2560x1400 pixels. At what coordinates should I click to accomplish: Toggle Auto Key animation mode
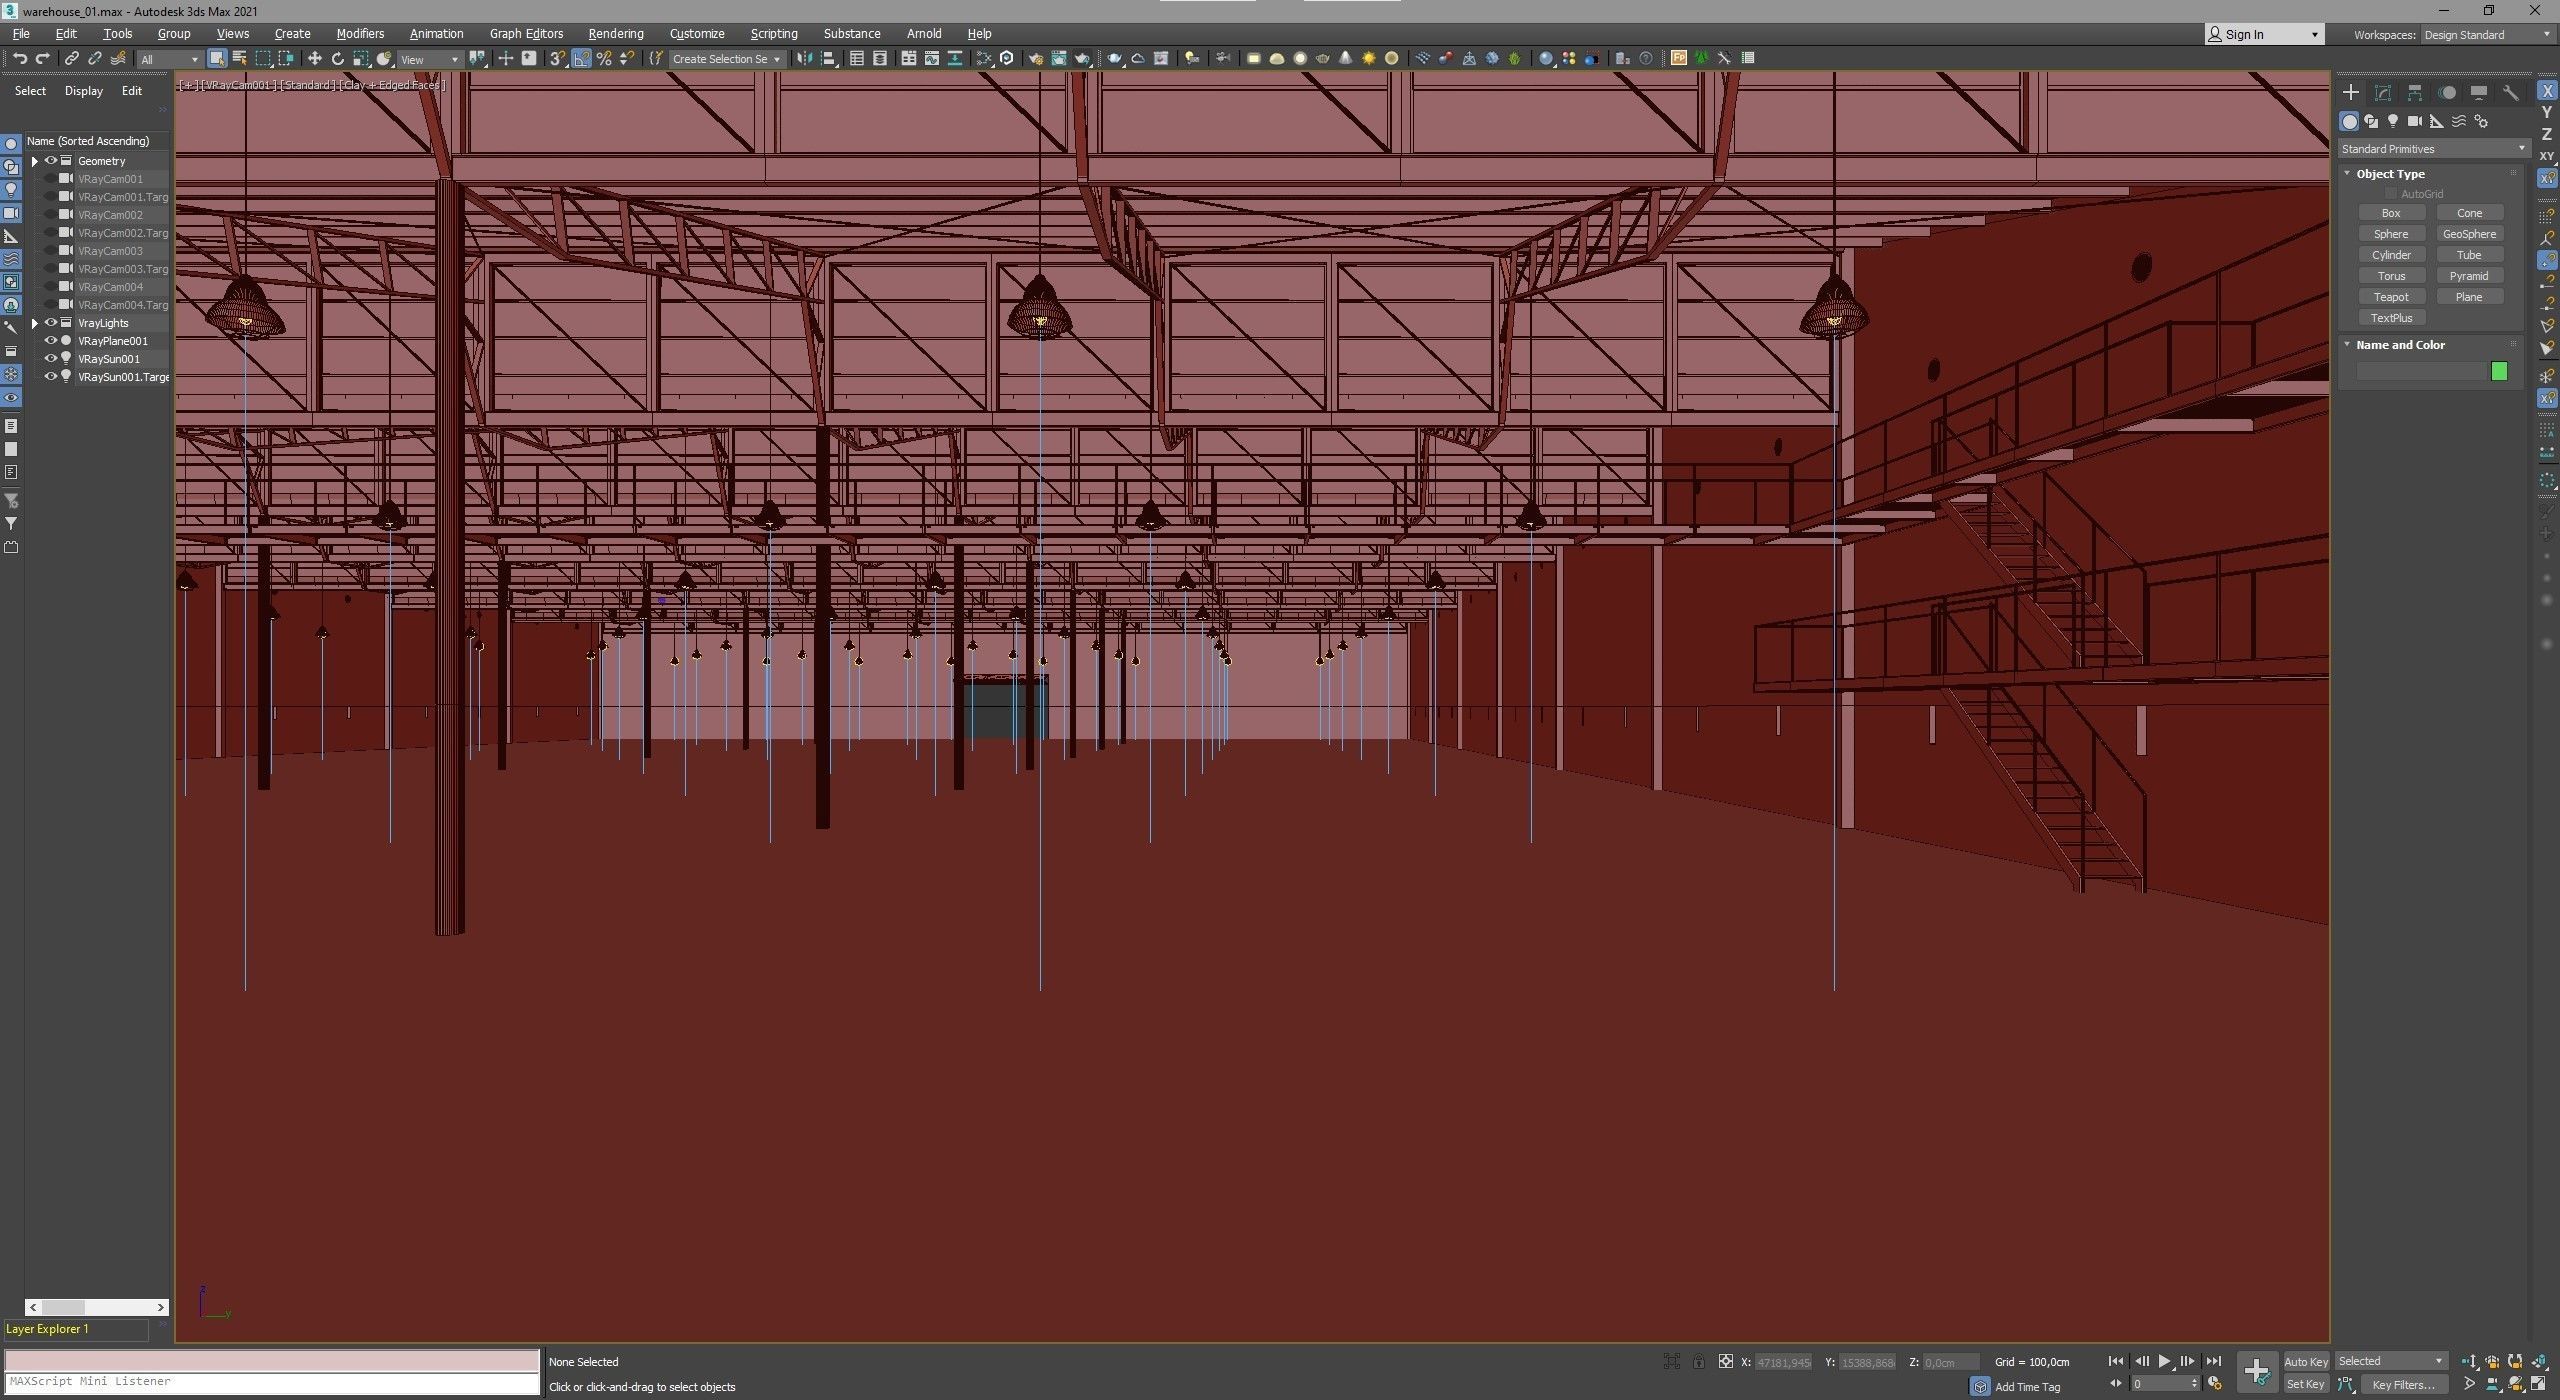point(2305,1361)
